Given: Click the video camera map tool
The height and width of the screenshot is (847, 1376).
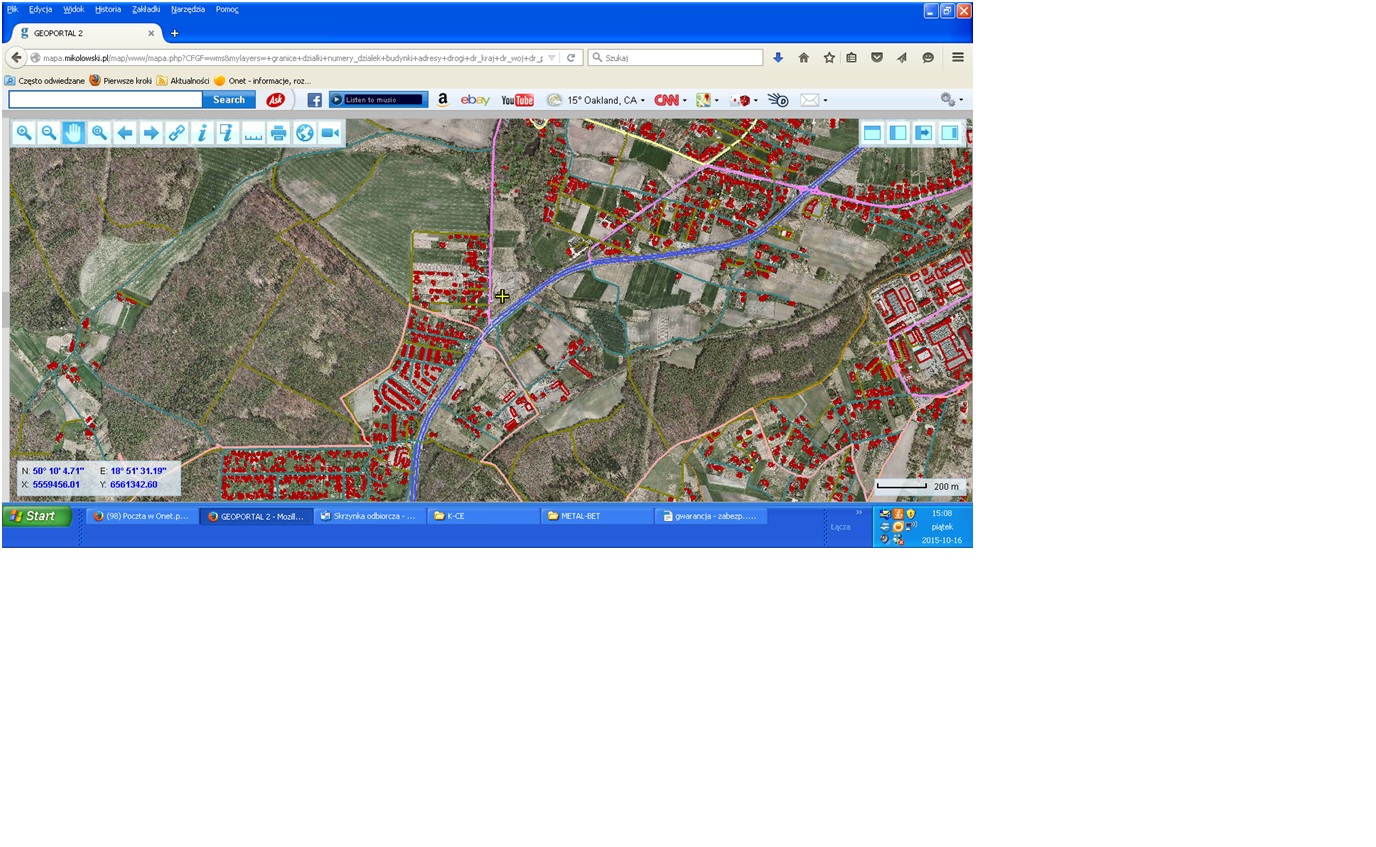Looking at the screenshot, I should pos(330,133).
